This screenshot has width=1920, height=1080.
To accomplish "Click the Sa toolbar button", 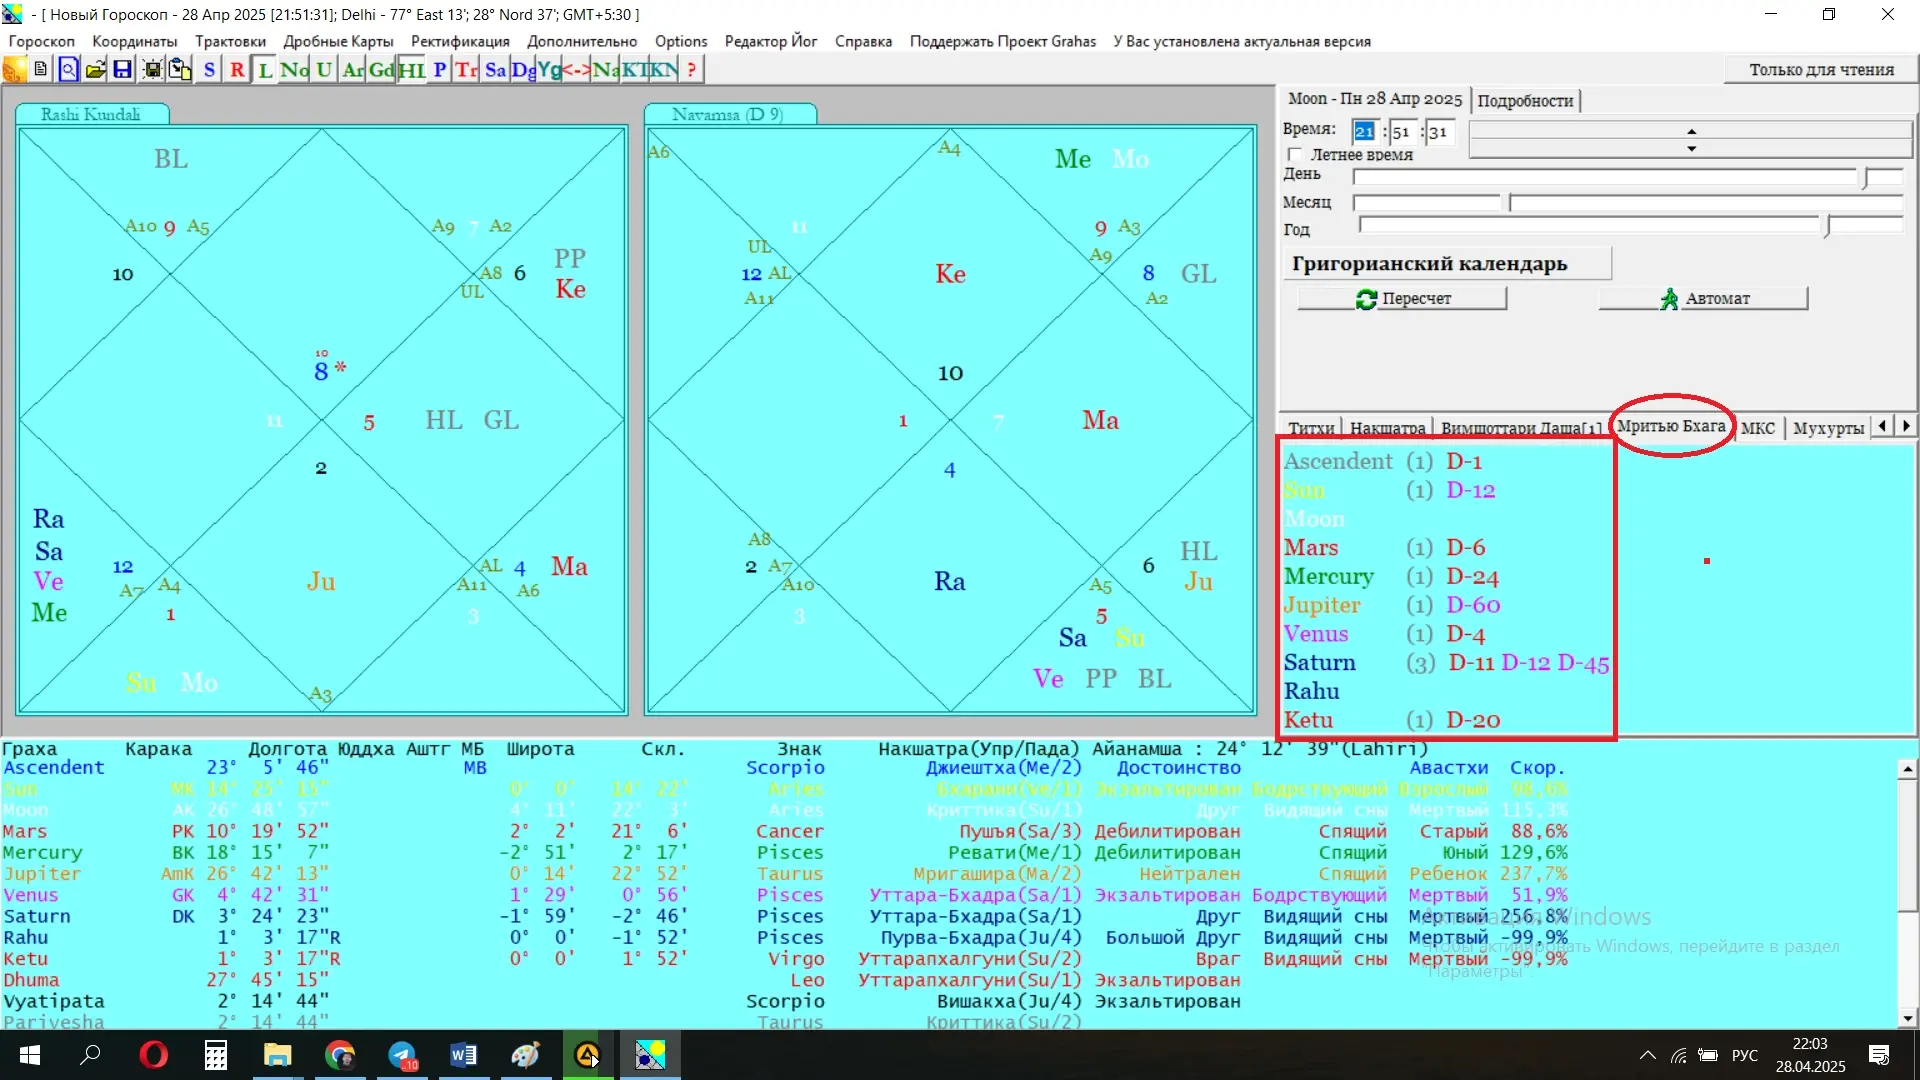I will tap(495, 69).
